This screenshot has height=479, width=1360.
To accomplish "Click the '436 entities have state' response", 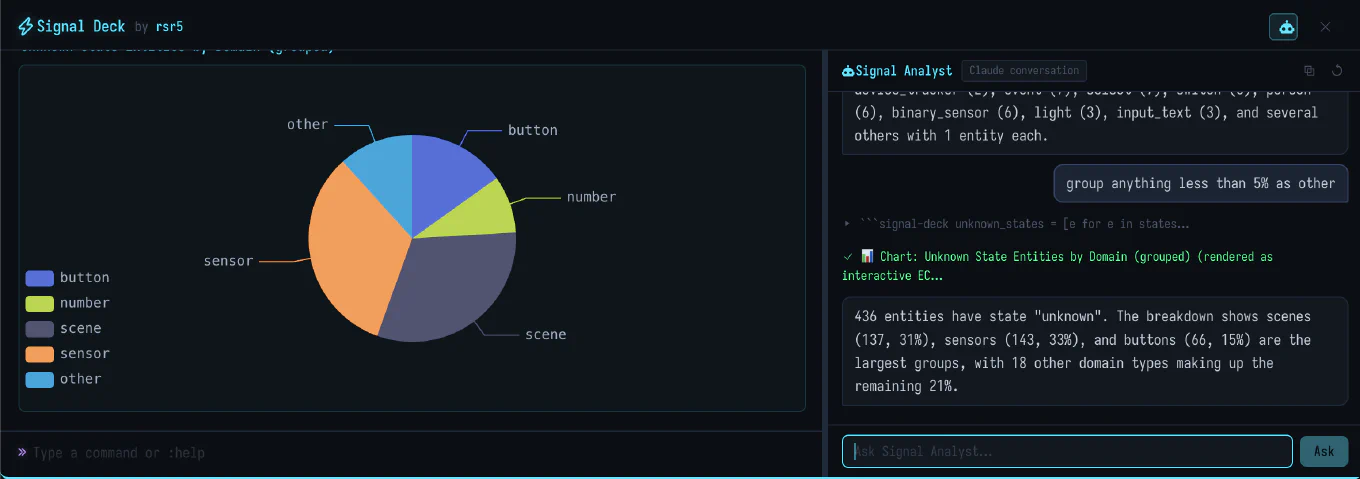I will click(1095, 351).
